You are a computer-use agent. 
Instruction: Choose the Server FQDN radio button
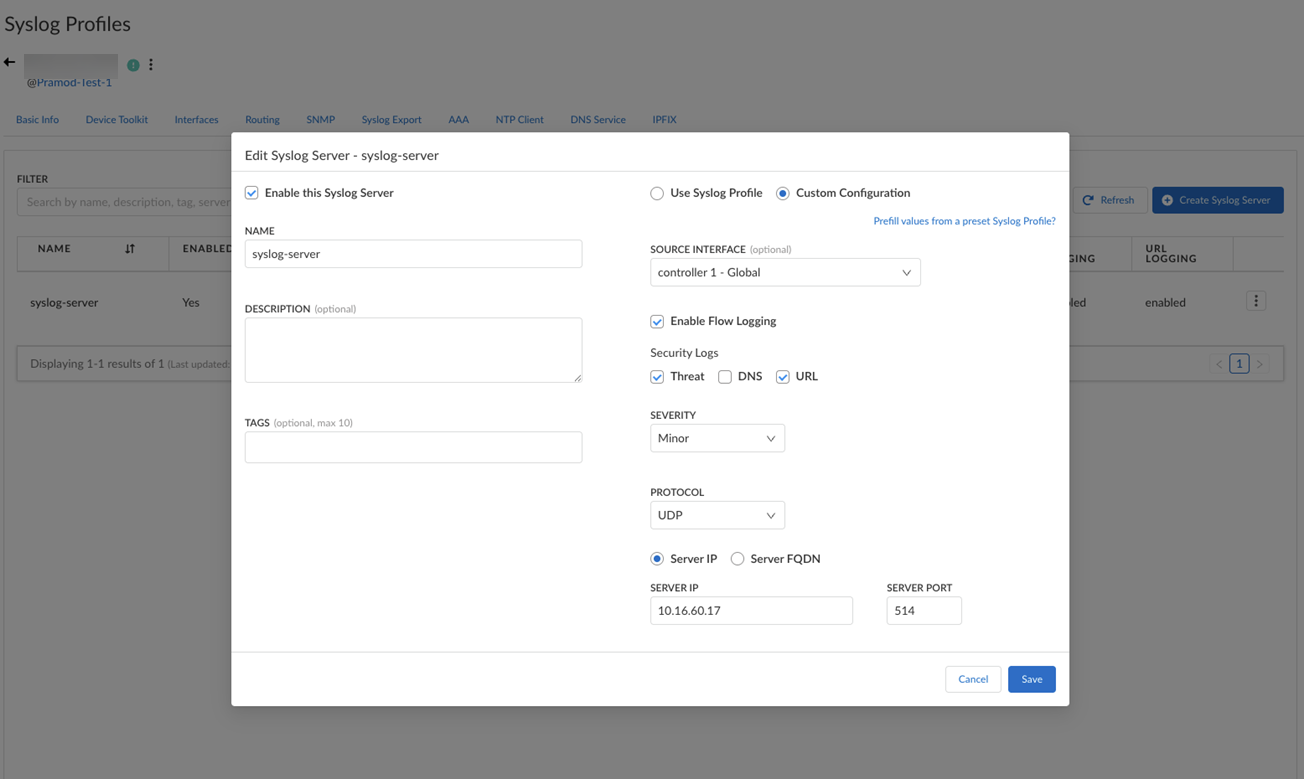pos(737,559)
